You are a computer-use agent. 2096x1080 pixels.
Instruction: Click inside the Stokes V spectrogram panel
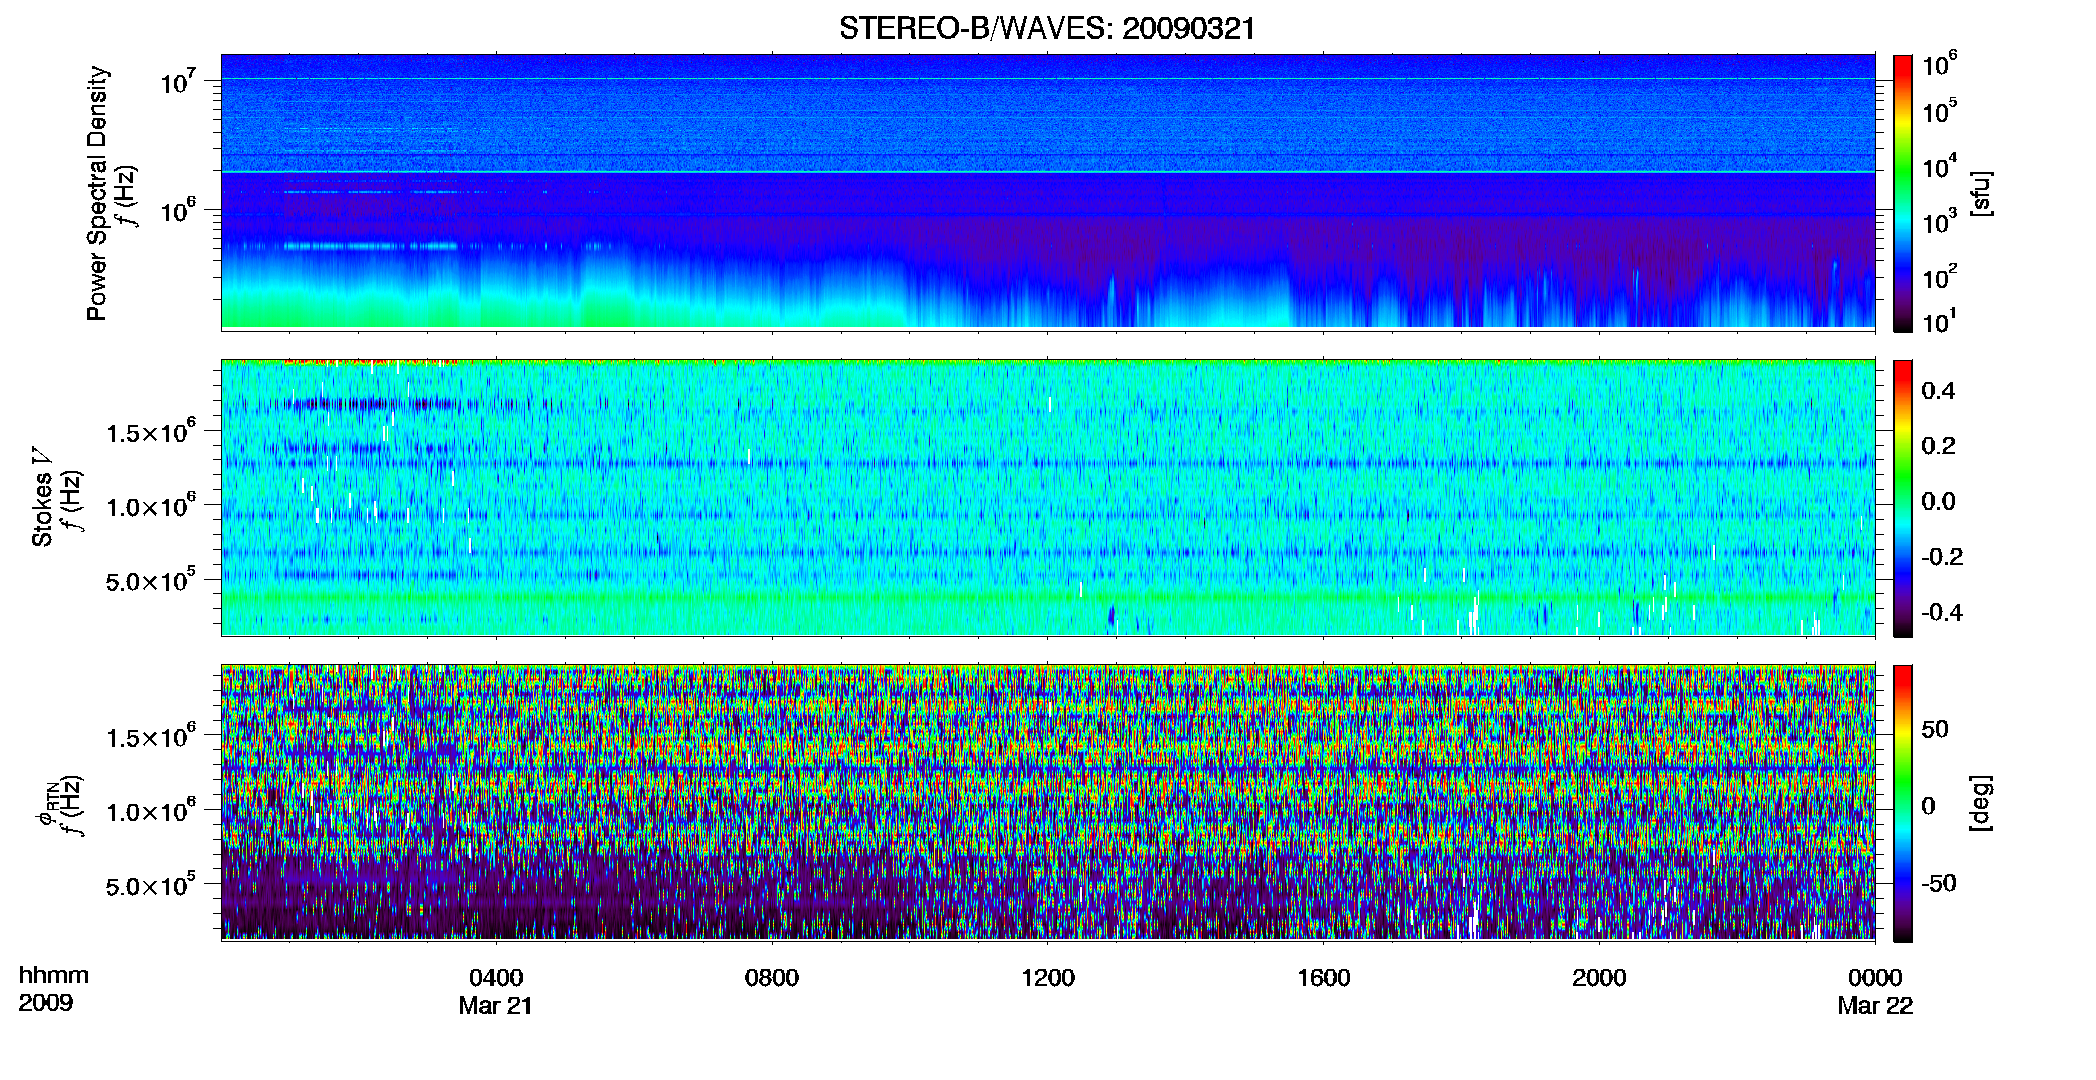(x=1048, y=497)
